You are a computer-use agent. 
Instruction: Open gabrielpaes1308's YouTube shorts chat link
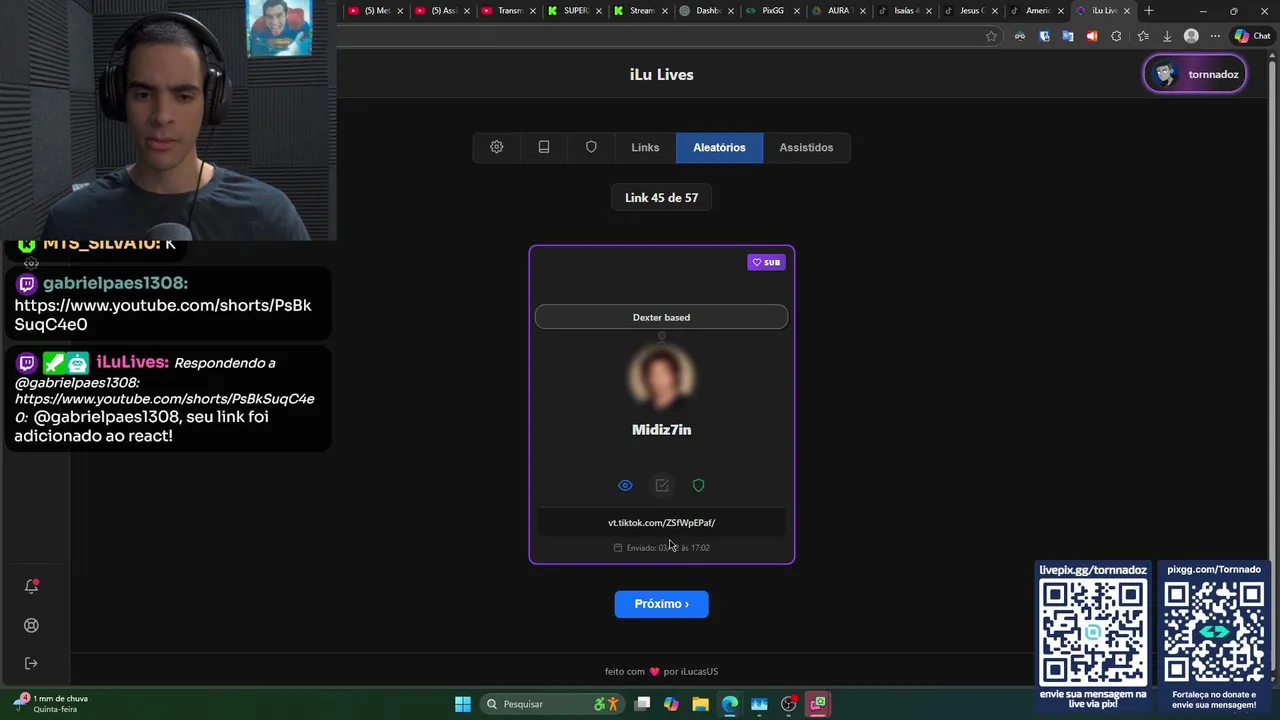pos(163,315)
